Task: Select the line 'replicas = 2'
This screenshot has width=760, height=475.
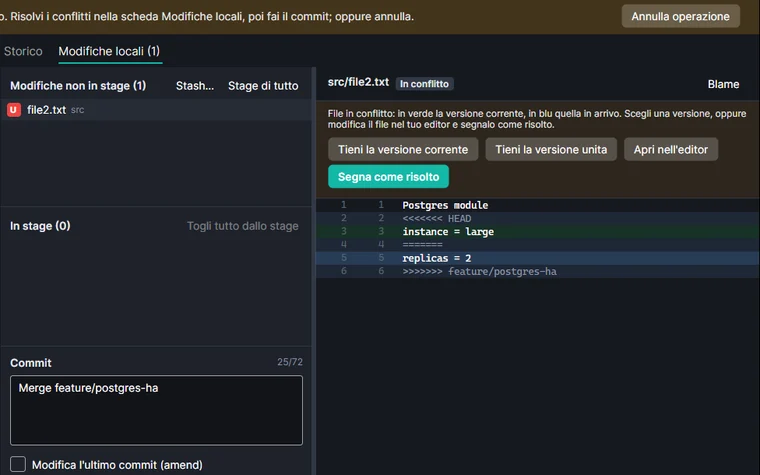Action: click(538, 258)
